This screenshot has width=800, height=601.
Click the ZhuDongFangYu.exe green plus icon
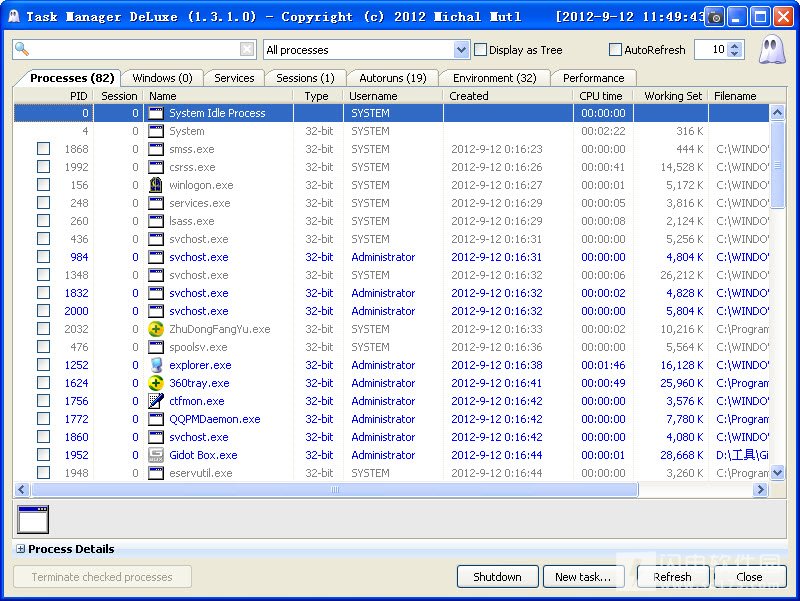(x=156, y=329)
